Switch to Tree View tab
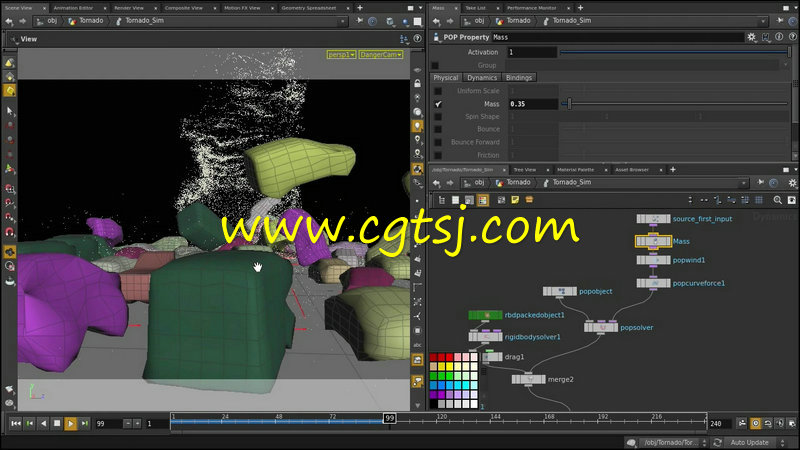The height and width of the screenshot is (450, 800). tap(524, 169)
